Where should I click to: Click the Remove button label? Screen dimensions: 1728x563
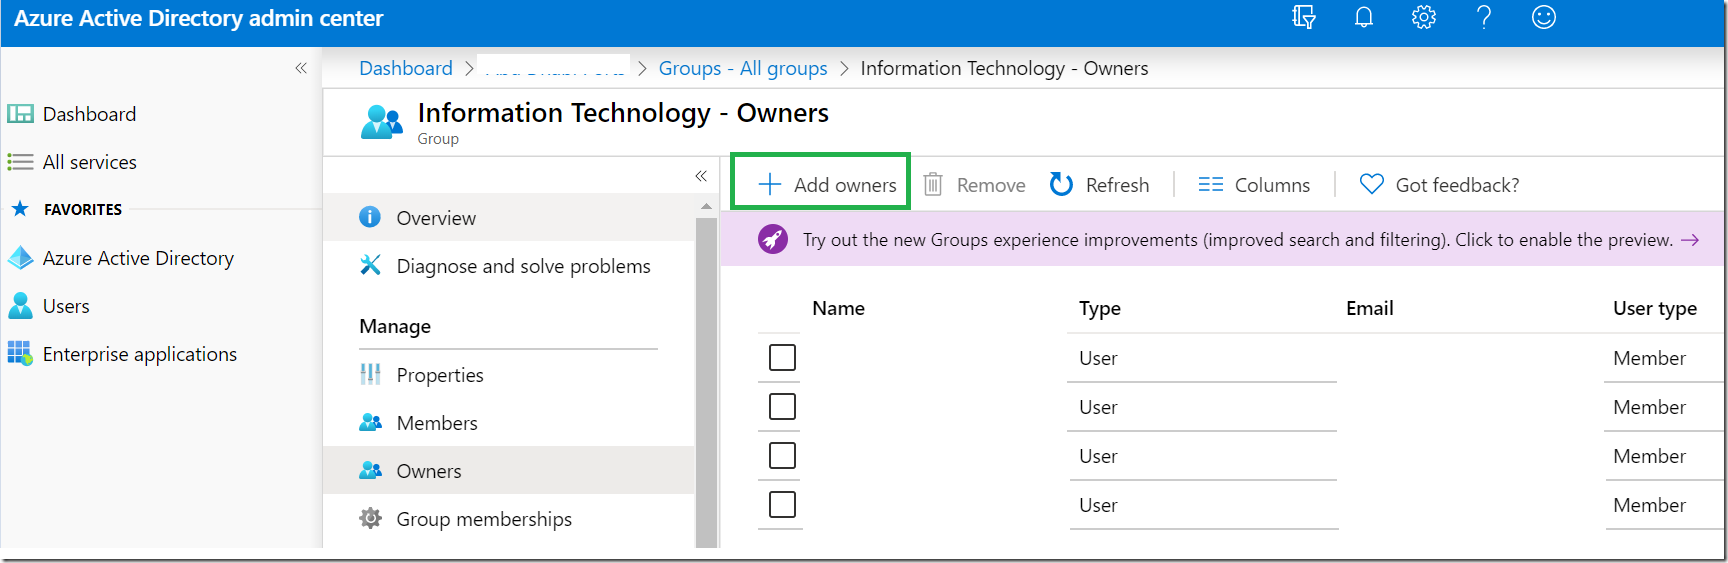(991, 185)
